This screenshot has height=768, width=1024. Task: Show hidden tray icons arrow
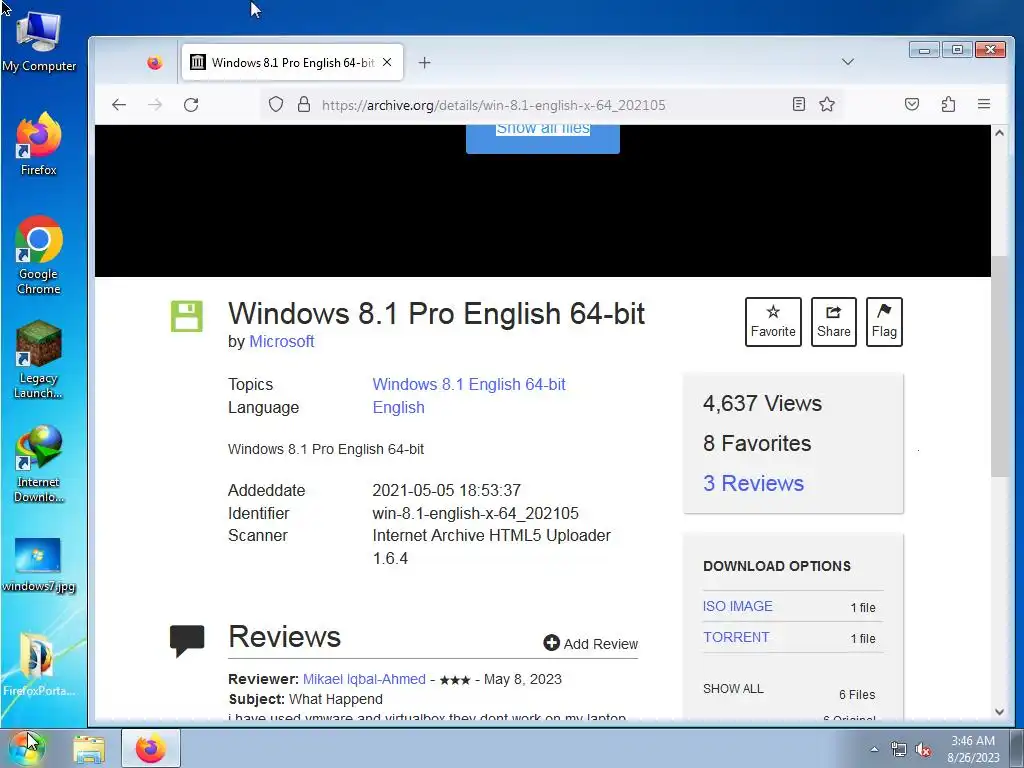(874, 749)
